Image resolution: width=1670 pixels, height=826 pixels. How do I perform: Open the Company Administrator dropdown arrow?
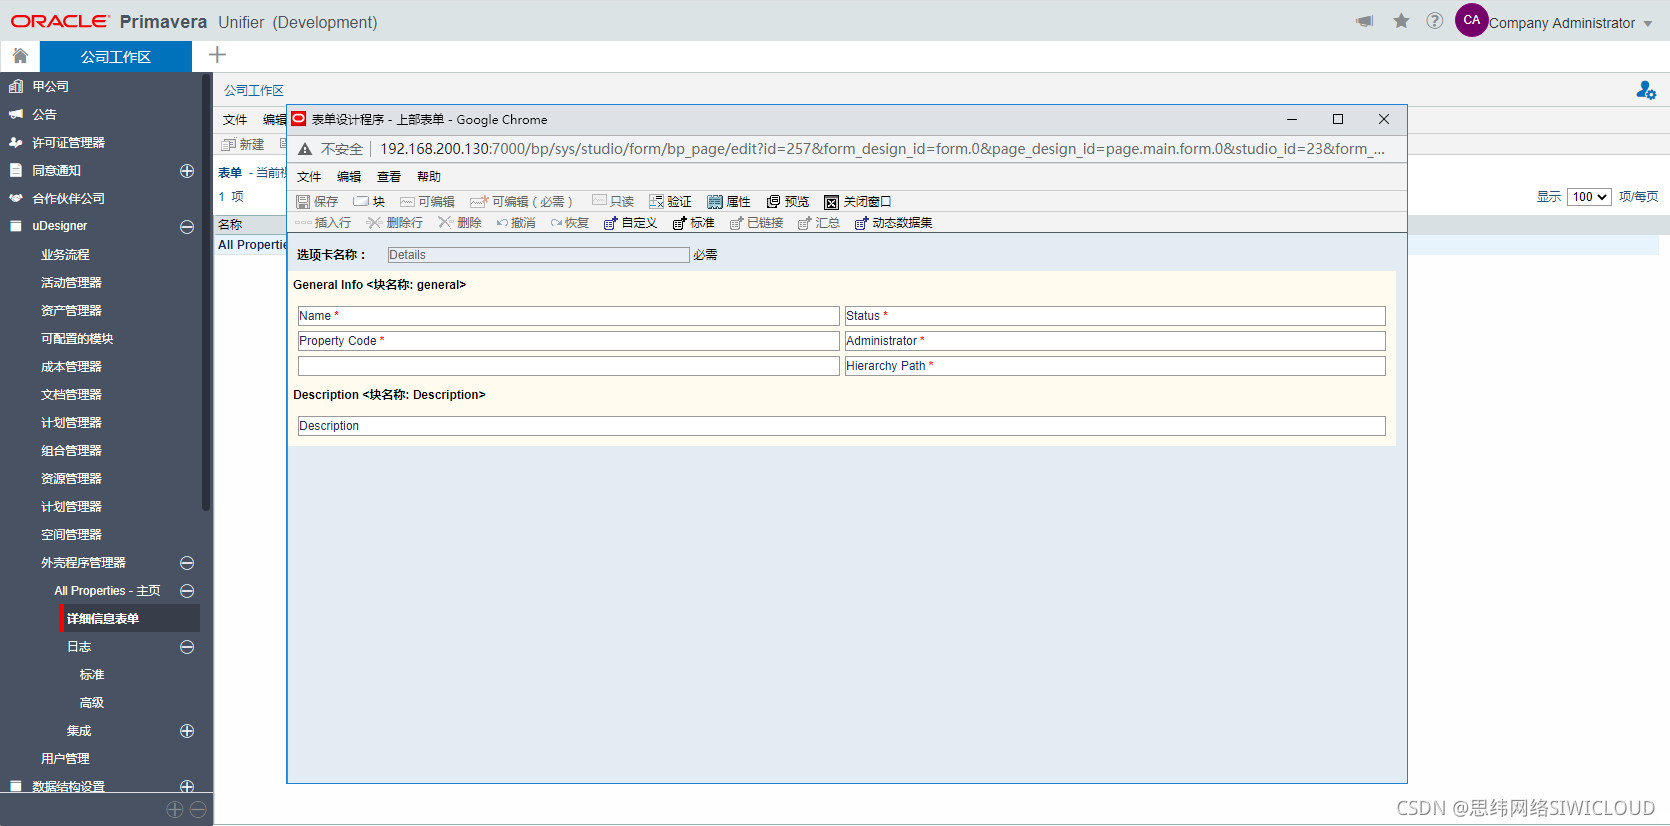click(1648, 24)
